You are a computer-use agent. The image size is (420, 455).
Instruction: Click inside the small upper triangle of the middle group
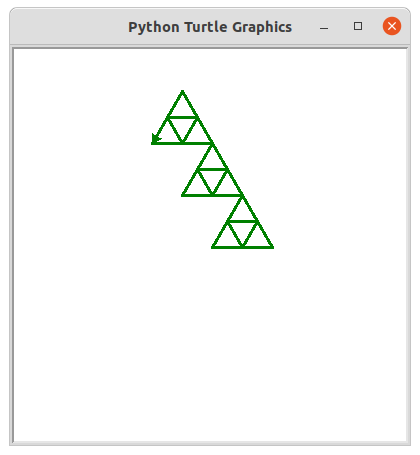tap(213, 160)
